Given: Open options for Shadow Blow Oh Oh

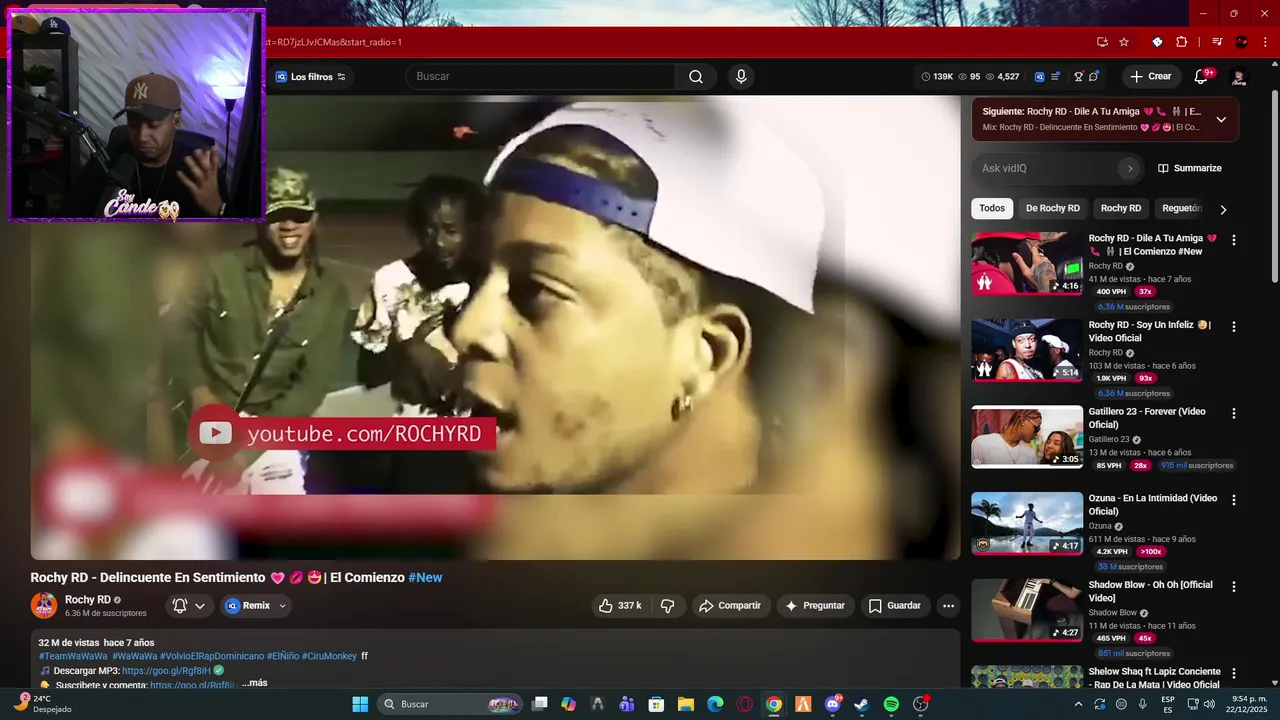Looking at the screenshot, I should coord(1233,587).
